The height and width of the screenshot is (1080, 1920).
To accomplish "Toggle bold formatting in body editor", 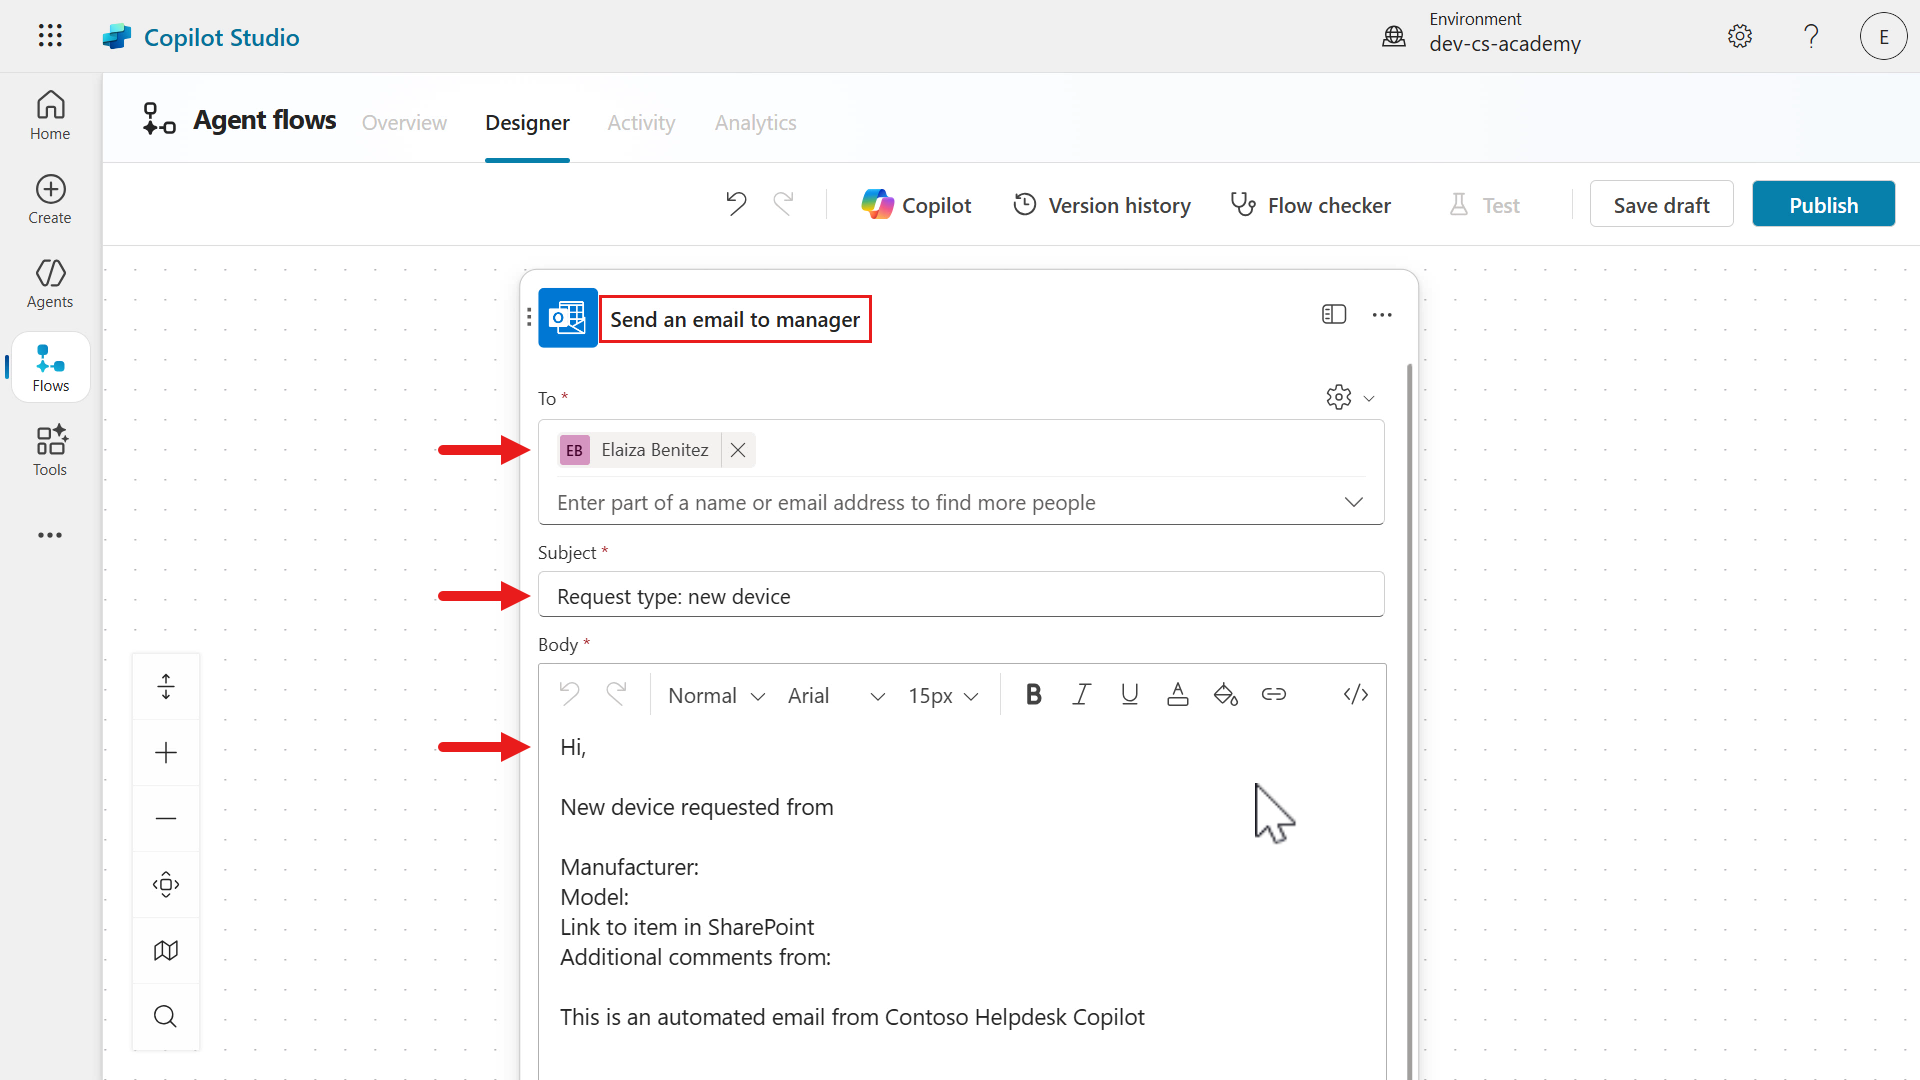I will point(1034,695).
